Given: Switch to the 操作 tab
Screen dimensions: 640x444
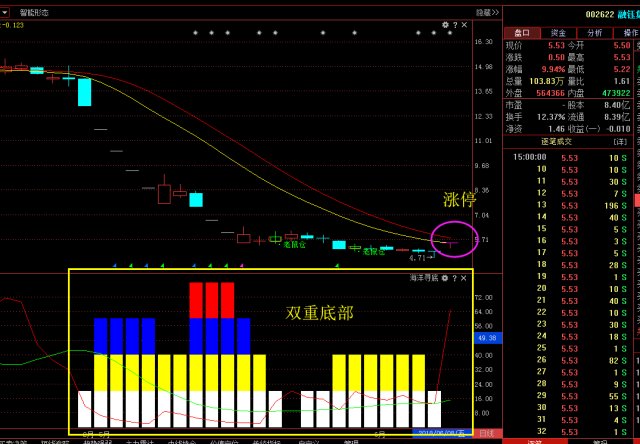Looking at the screenshot, I should (x=627, y=33).
